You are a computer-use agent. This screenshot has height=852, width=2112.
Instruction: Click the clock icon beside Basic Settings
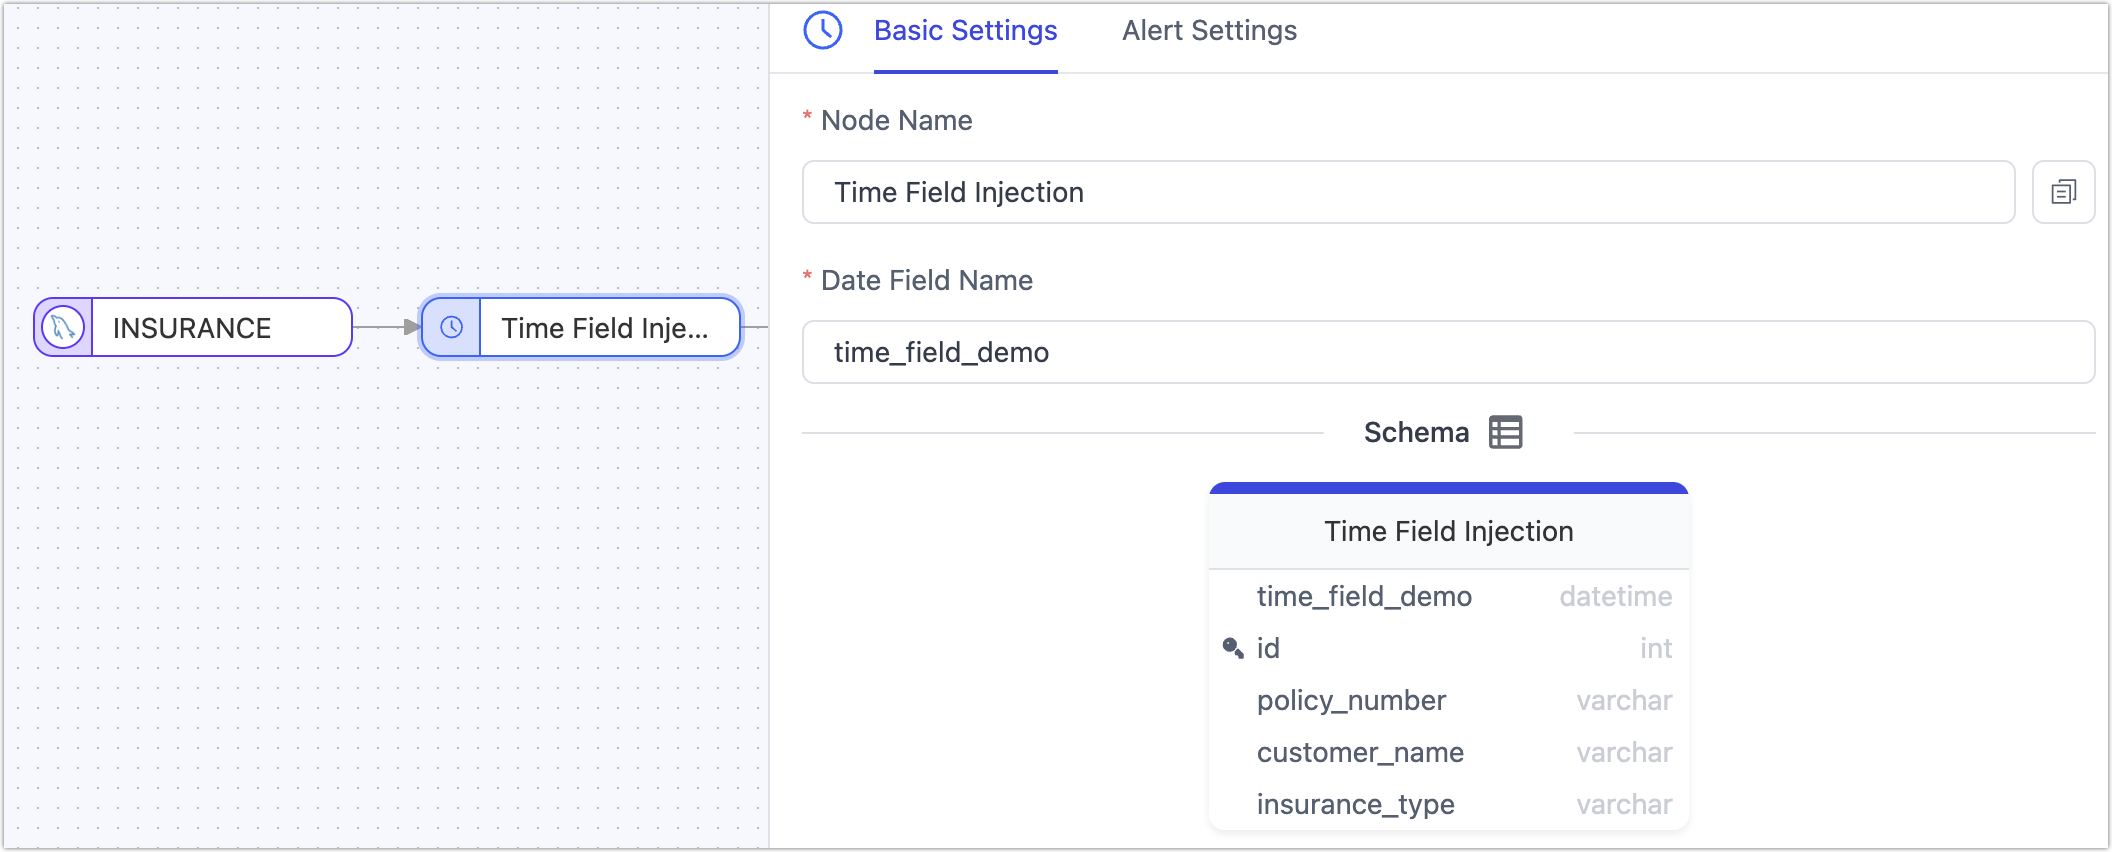[x=822, y=30]
